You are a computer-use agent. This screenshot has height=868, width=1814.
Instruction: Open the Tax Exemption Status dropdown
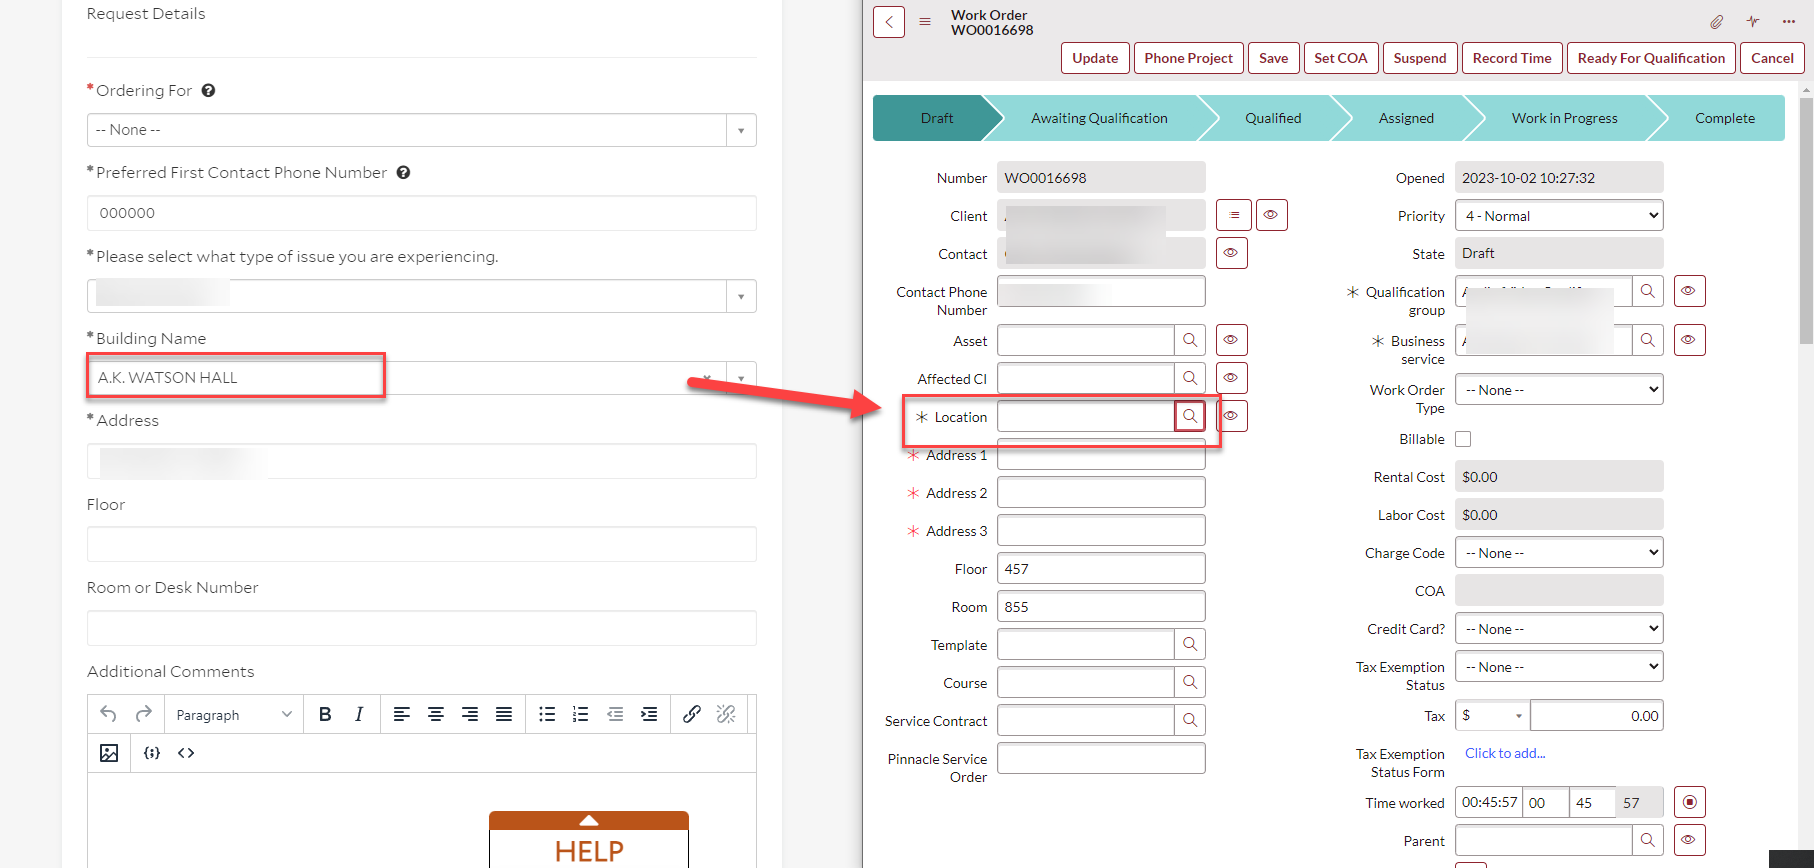tap(1559, 666)
